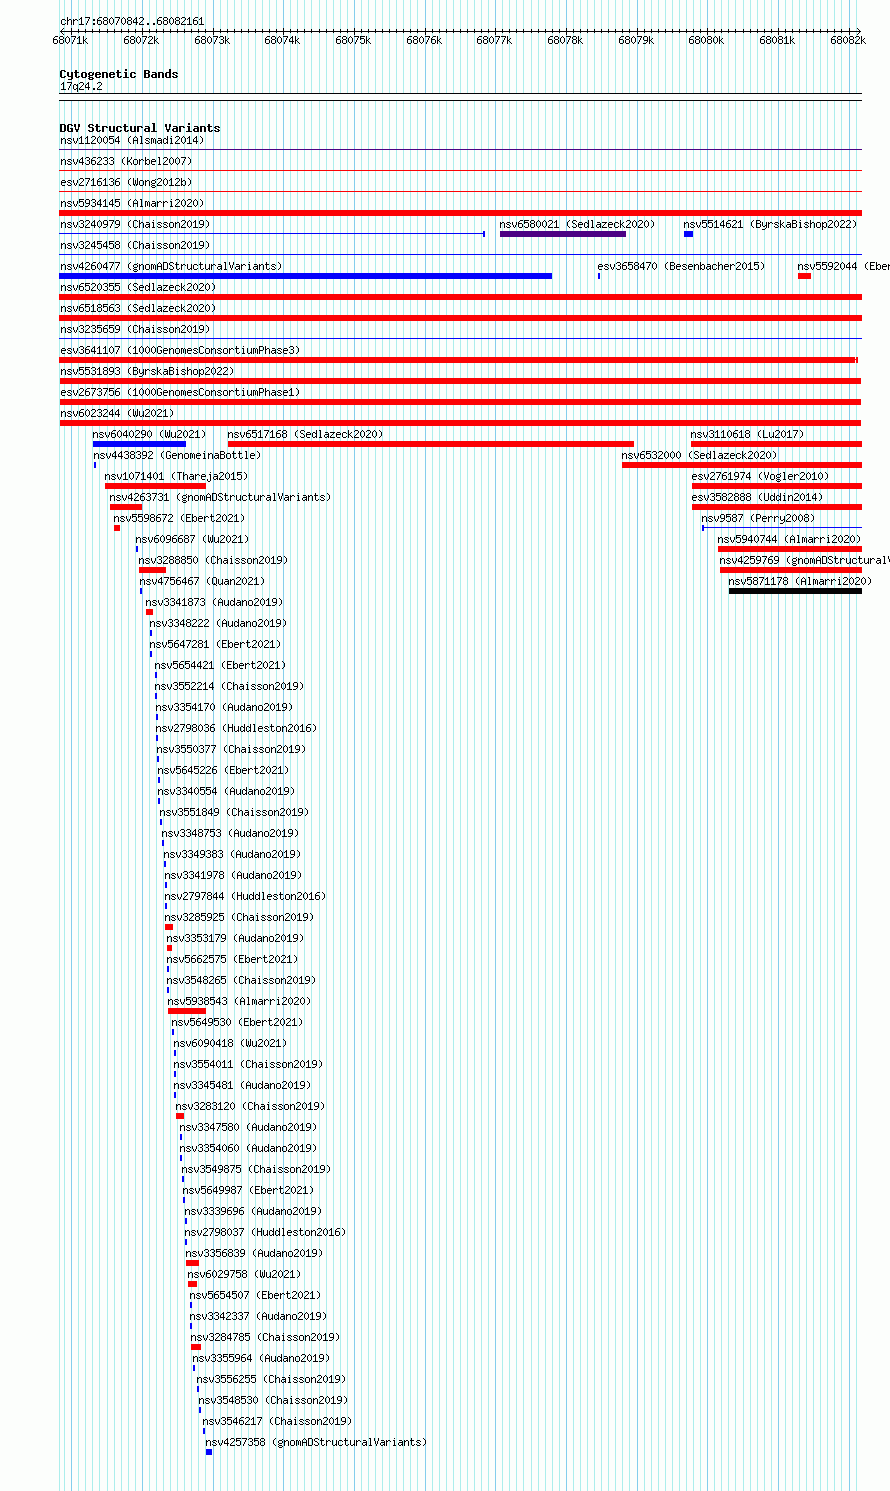Select nsv4260477 (gnomADStructuralVariants) label
Viewport: 890px width, 1491px height.
tap(171, 266)
